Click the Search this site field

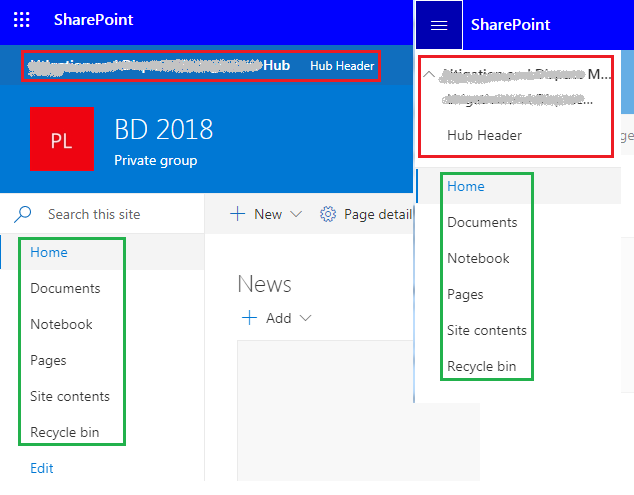pos(94,214)
